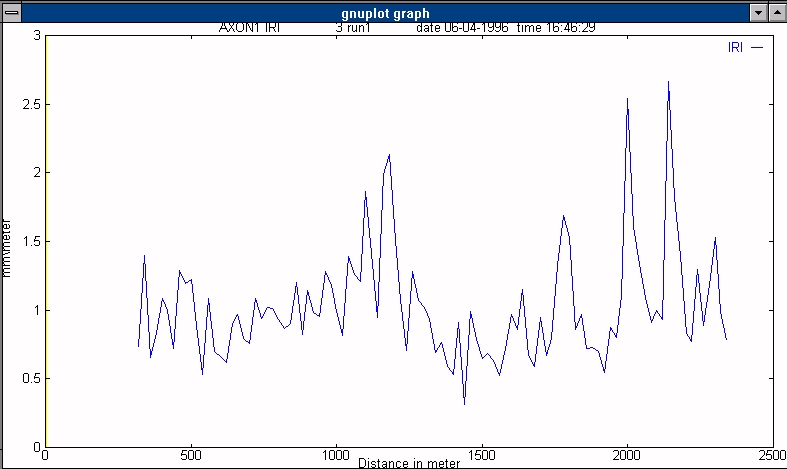Click the time 16:46:29 text
787x469 pixels.
tap(556, 28)
